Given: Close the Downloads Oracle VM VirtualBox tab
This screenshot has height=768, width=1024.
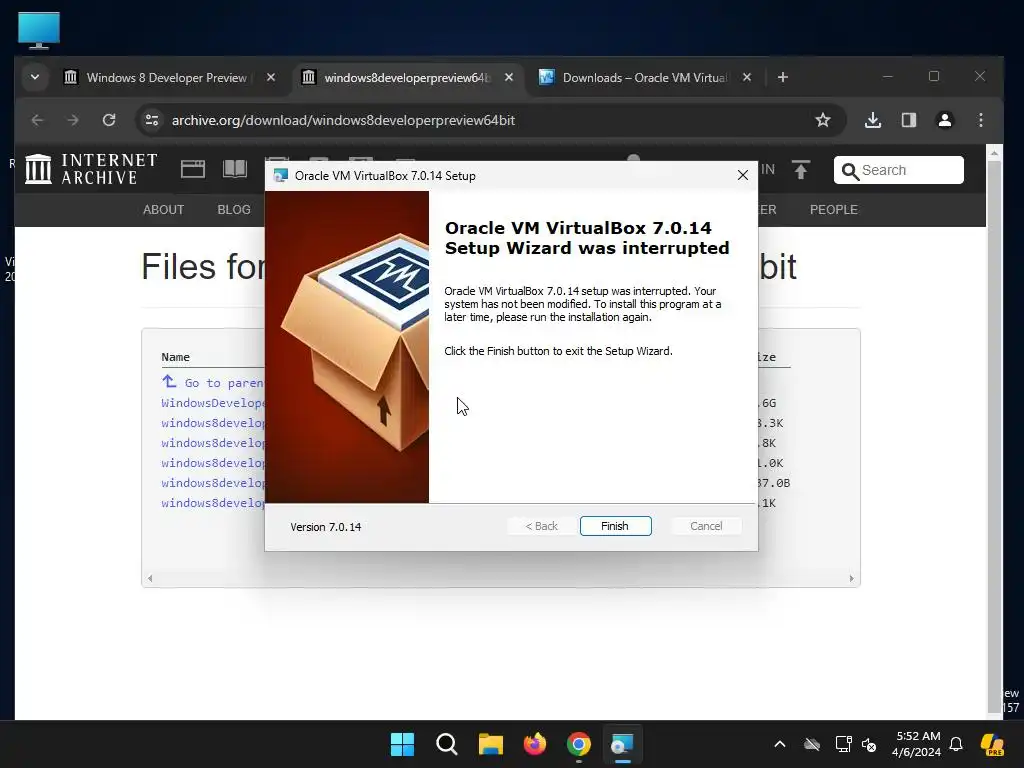Looking at the screenshot, I should [747, 77].
